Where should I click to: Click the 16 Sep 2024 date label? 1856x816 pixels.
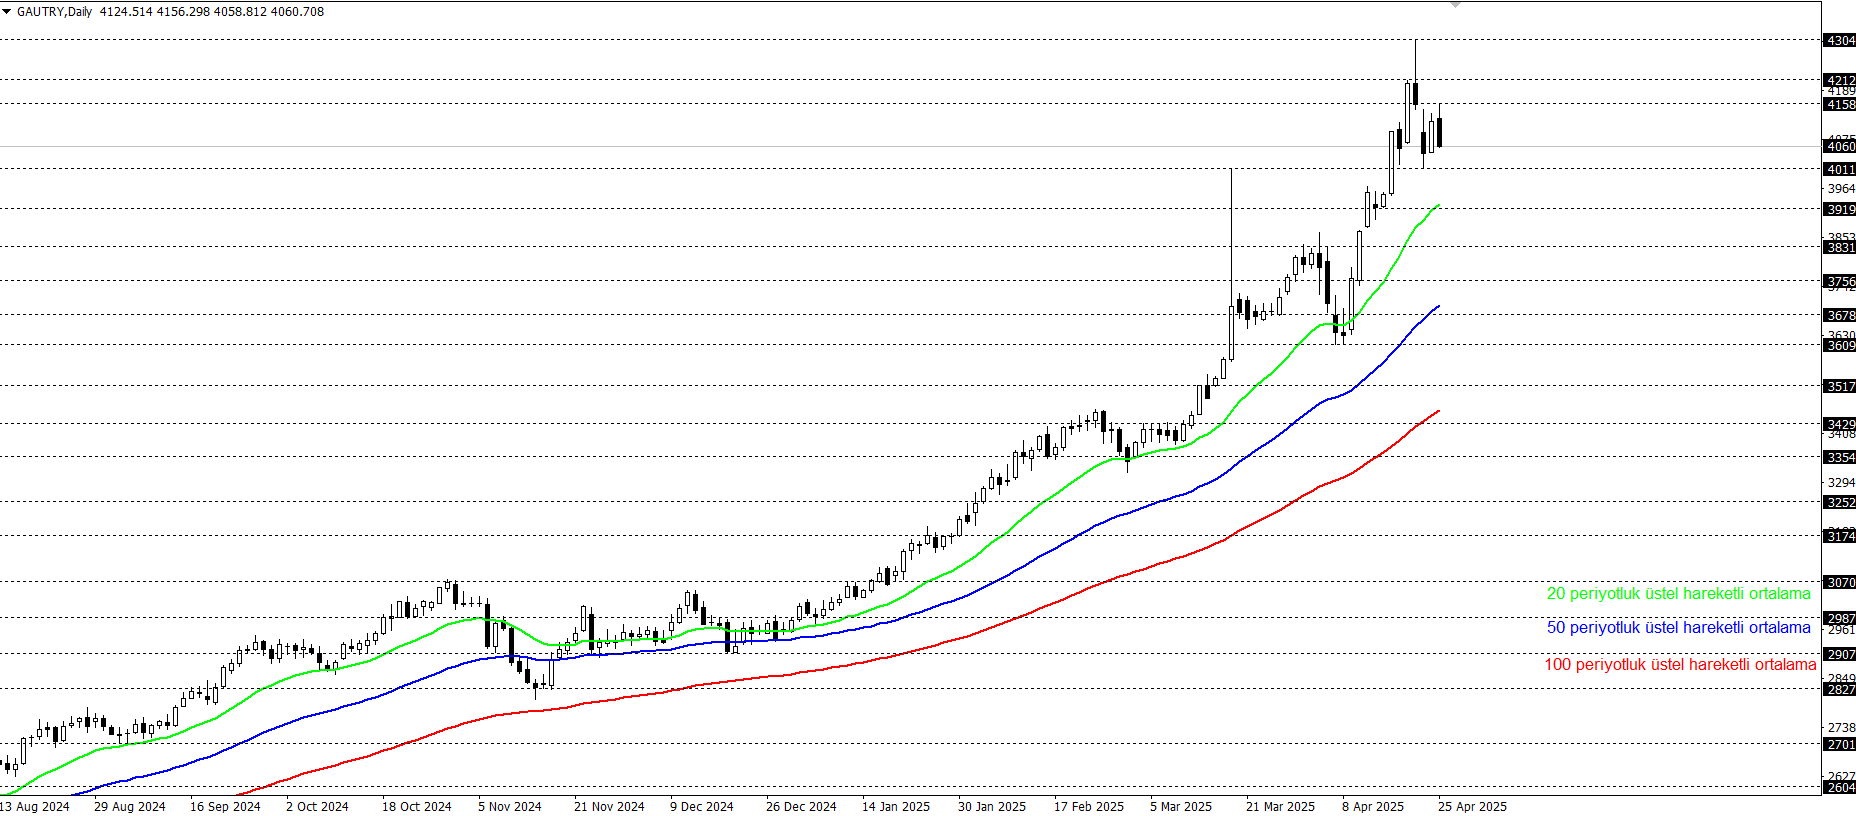(x=225, y=806)
